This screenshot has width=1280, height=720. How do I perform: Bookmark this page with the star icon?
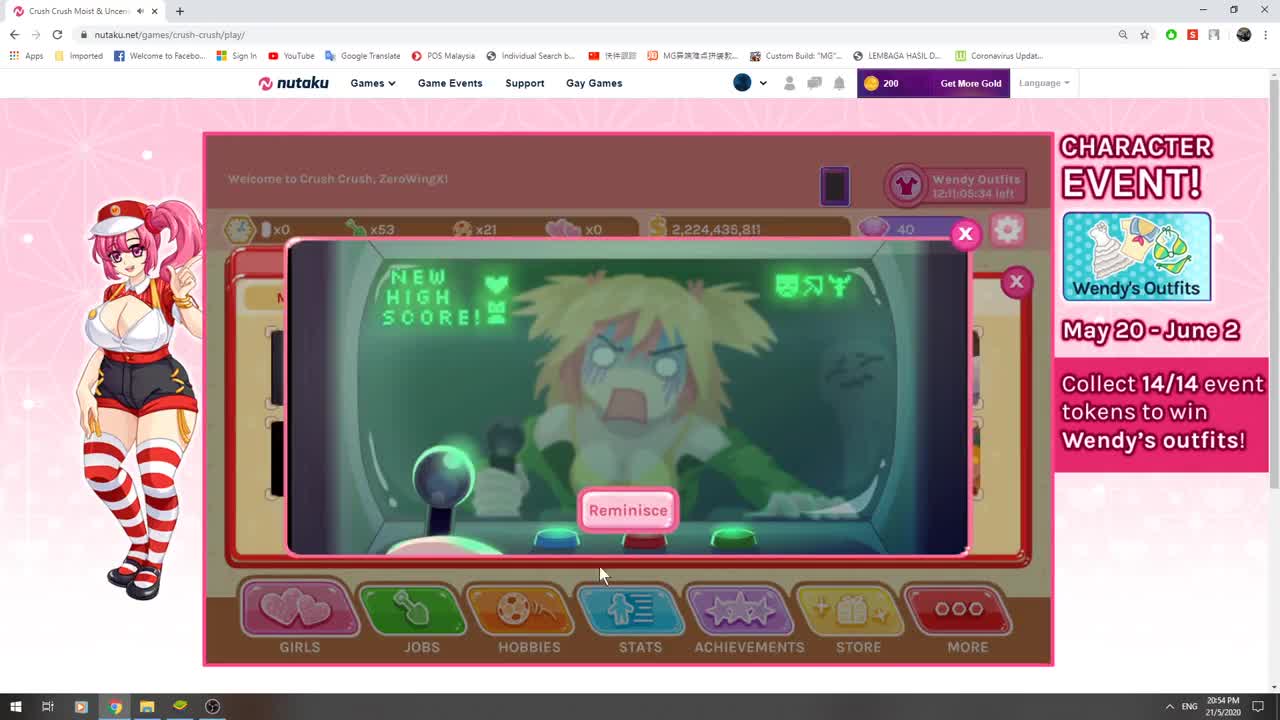(x=1144, y=34)
